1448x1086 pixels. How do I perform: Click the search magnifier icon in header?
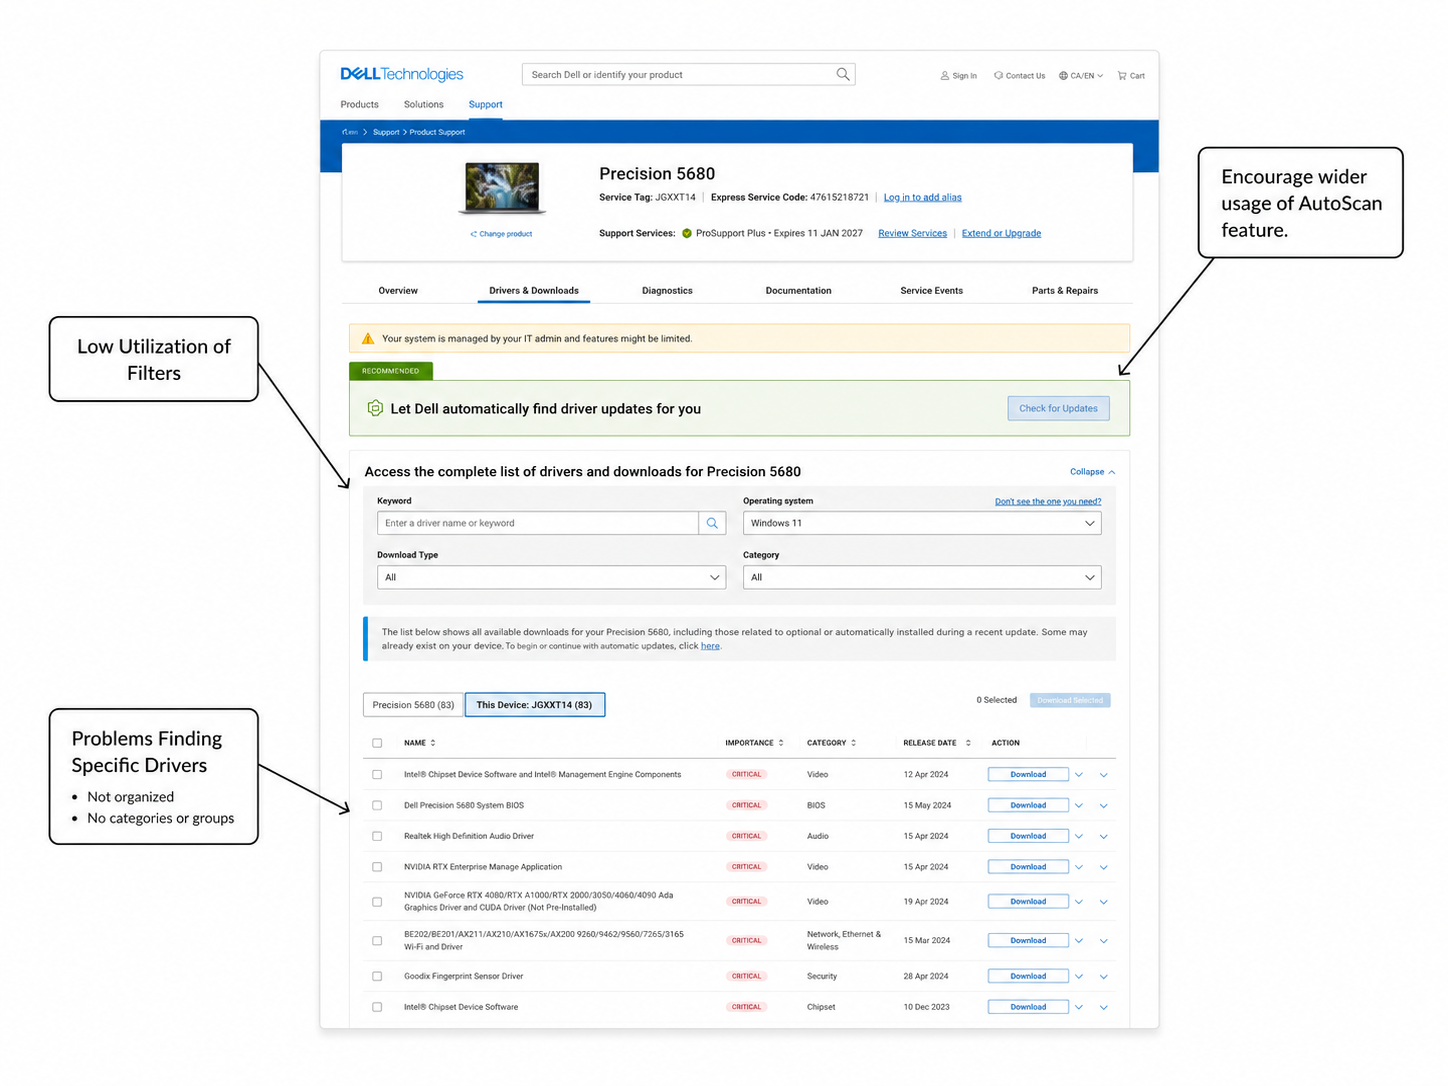(x=843, y=74)
